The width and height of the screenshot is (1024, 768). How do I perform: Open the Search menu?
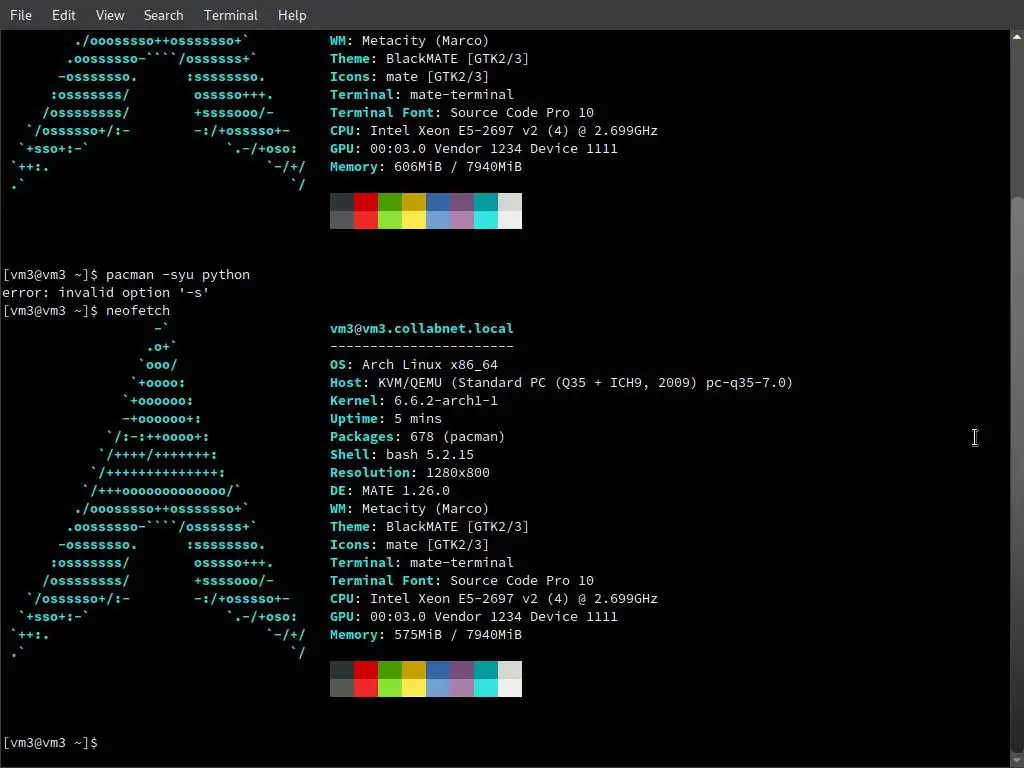click(163, 15)
